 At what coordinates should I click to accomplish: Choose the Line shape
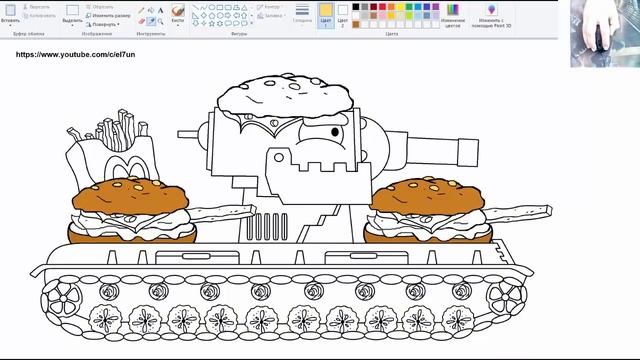[x=196, y=7]
